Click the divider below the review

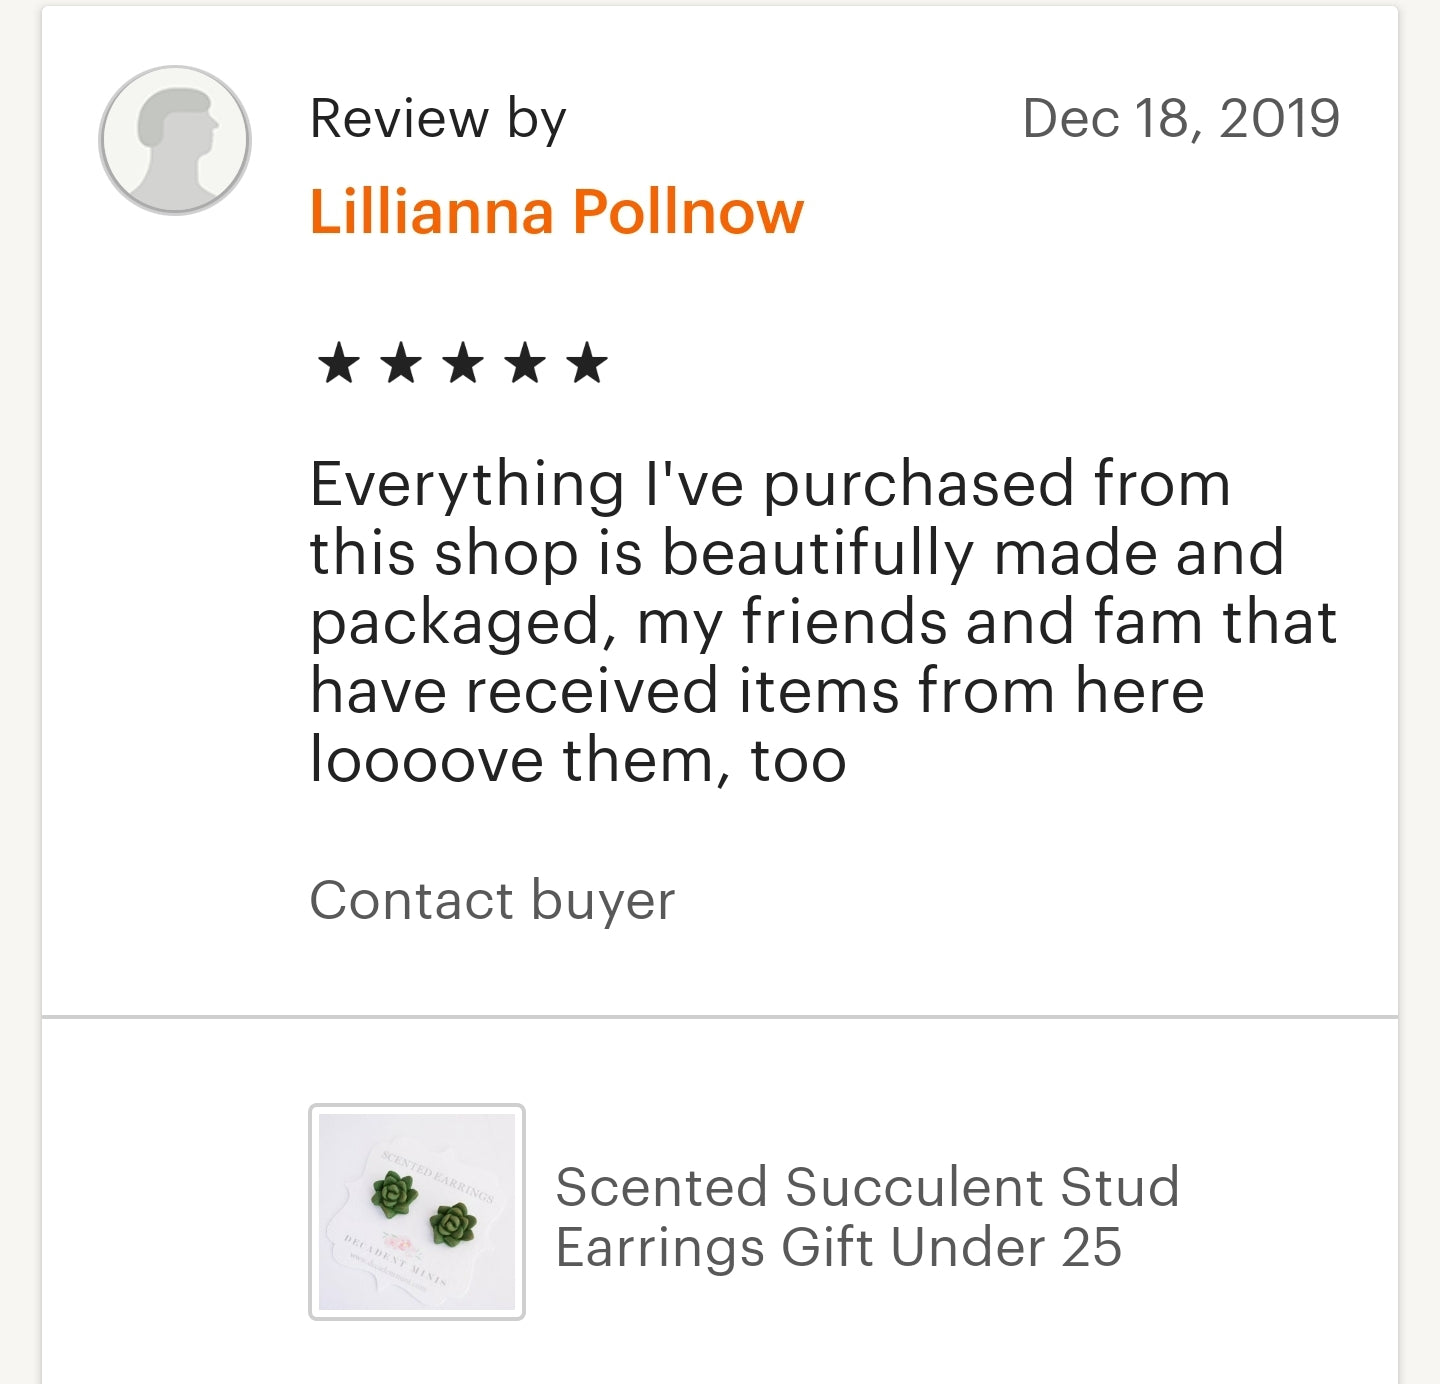(x=720, y=1017)
